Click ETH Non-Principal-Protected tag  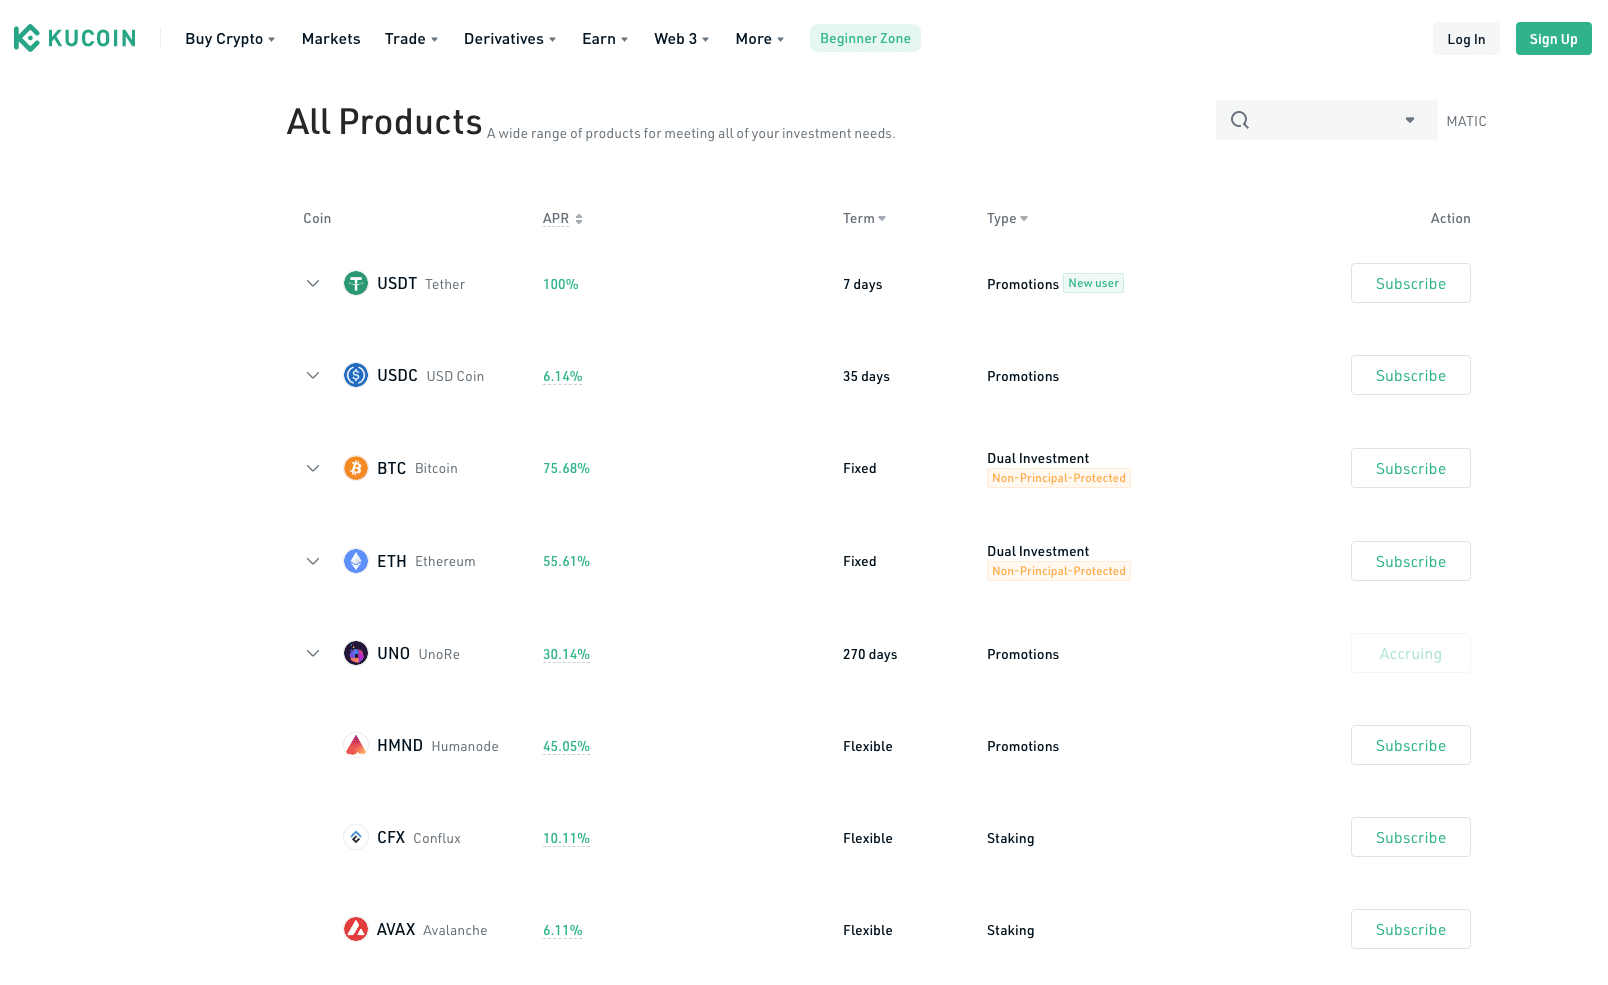coord(1059,571)
